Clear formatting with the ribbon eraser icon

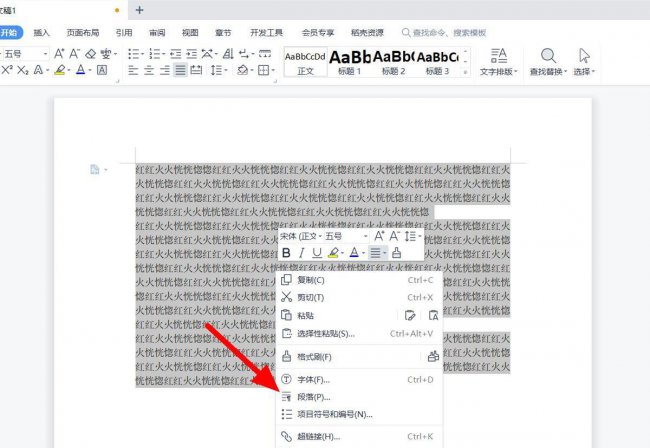pos(90,54)
